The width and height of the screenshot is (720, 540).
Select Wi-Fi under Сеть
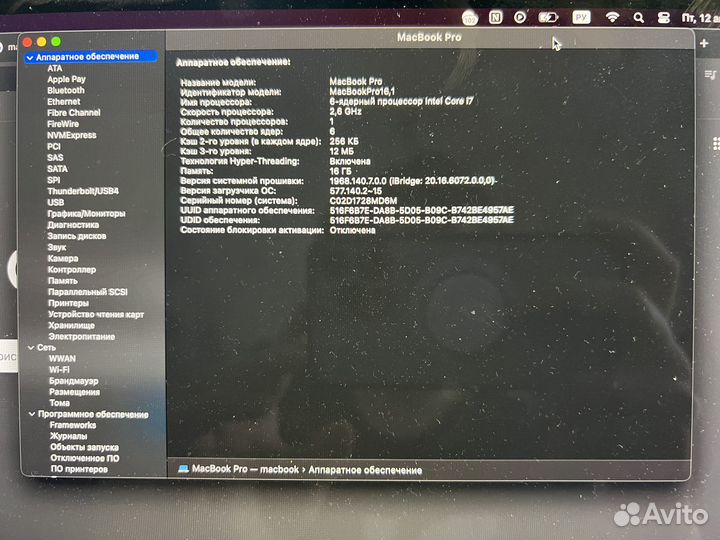click(x=59, y=370)
